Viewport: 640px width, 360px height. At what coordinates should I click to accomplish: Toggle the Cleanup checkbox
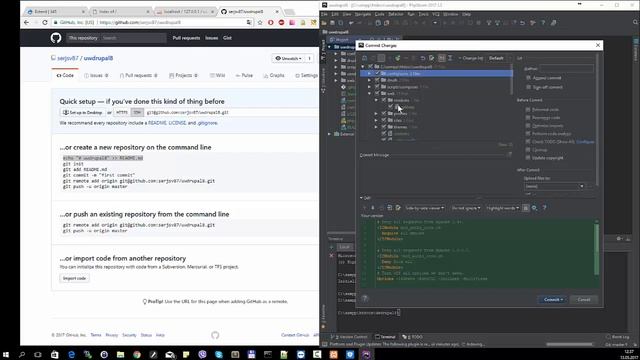pos(528,150)
